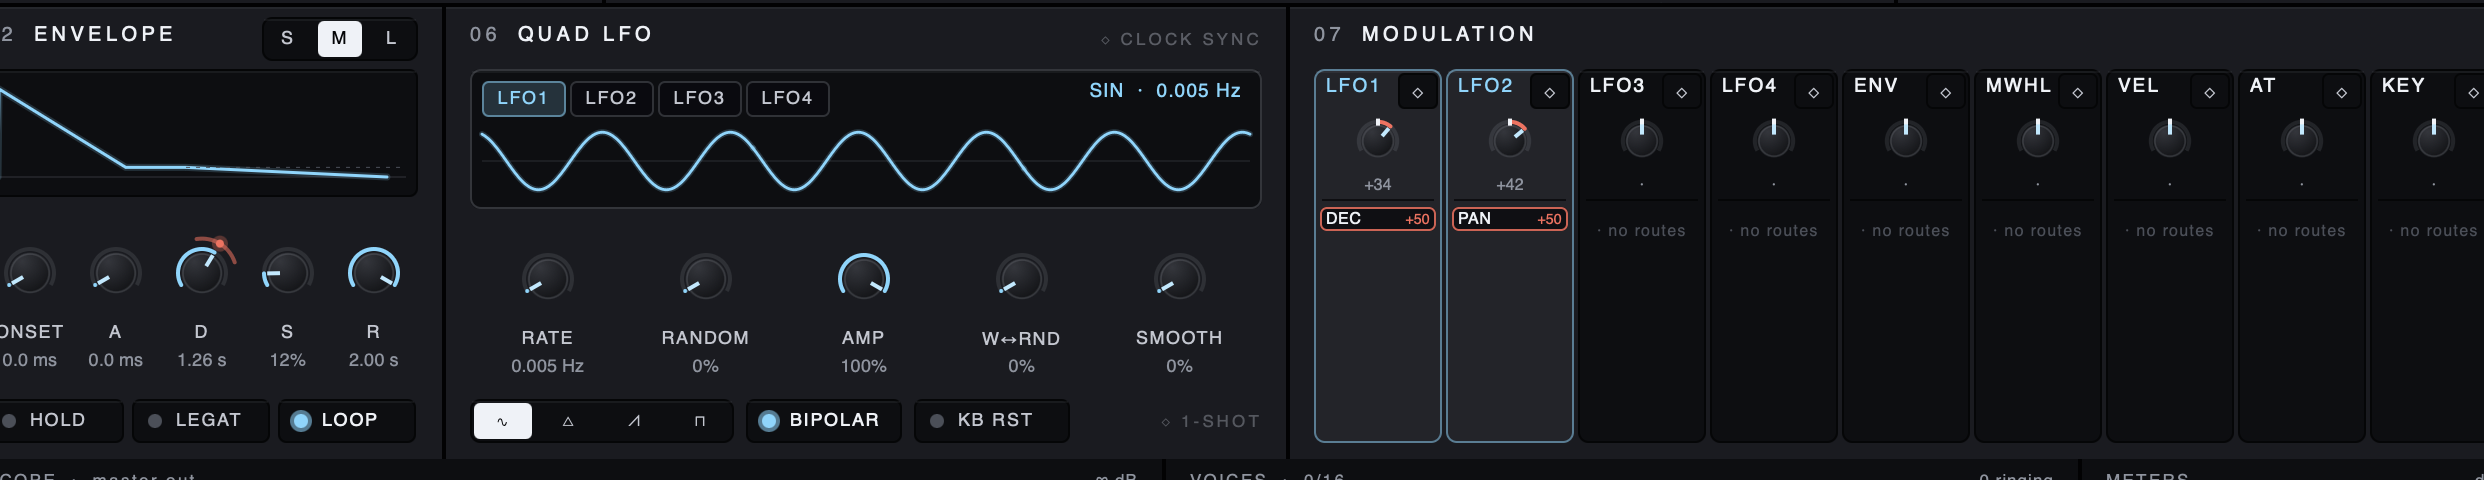Click the 0% value under SMOOTH
The height and width of the screenshot is (480, 2484).
point(1179,366)
